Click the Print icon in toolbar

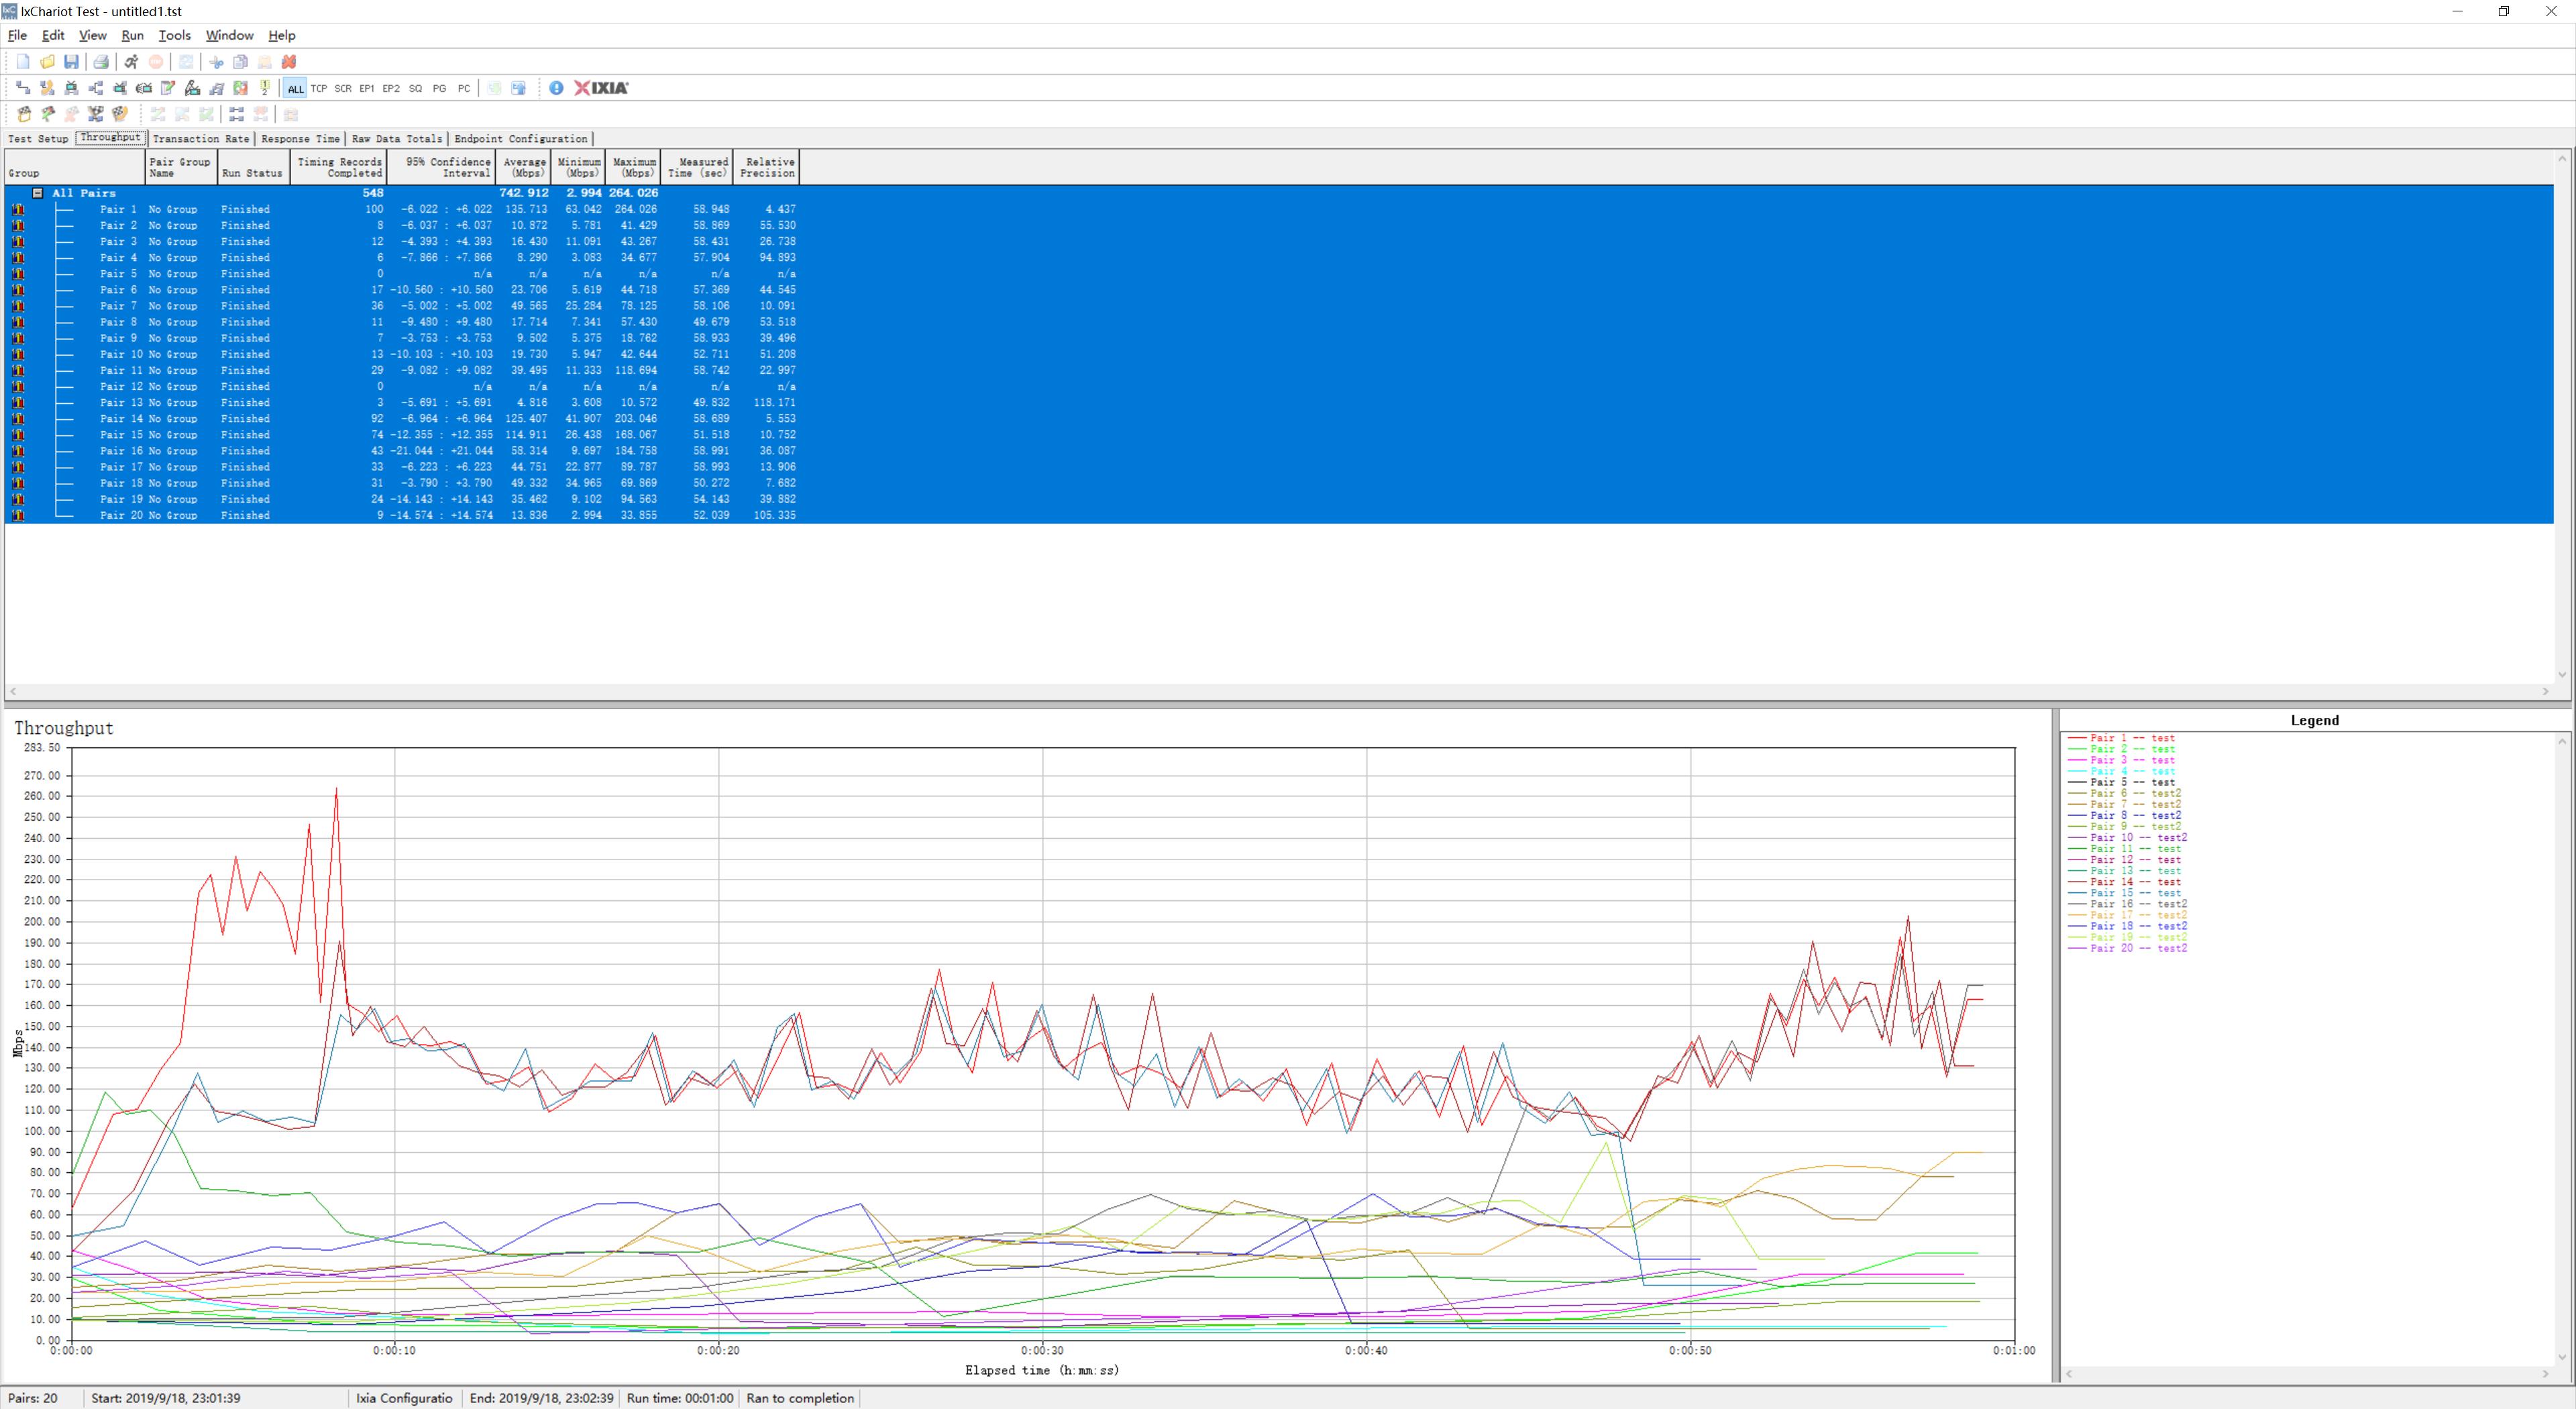(101, 62)
